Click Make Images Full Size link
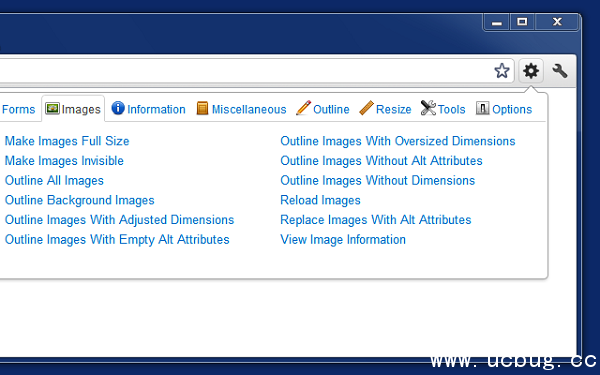The image size is (600, 375). point(67,141)
